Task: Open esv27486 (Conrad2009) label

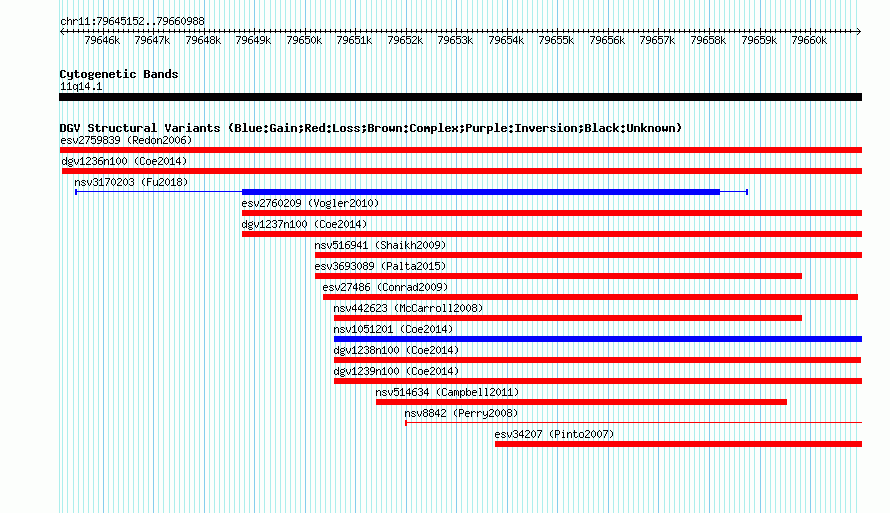Action: click(385, 287)
